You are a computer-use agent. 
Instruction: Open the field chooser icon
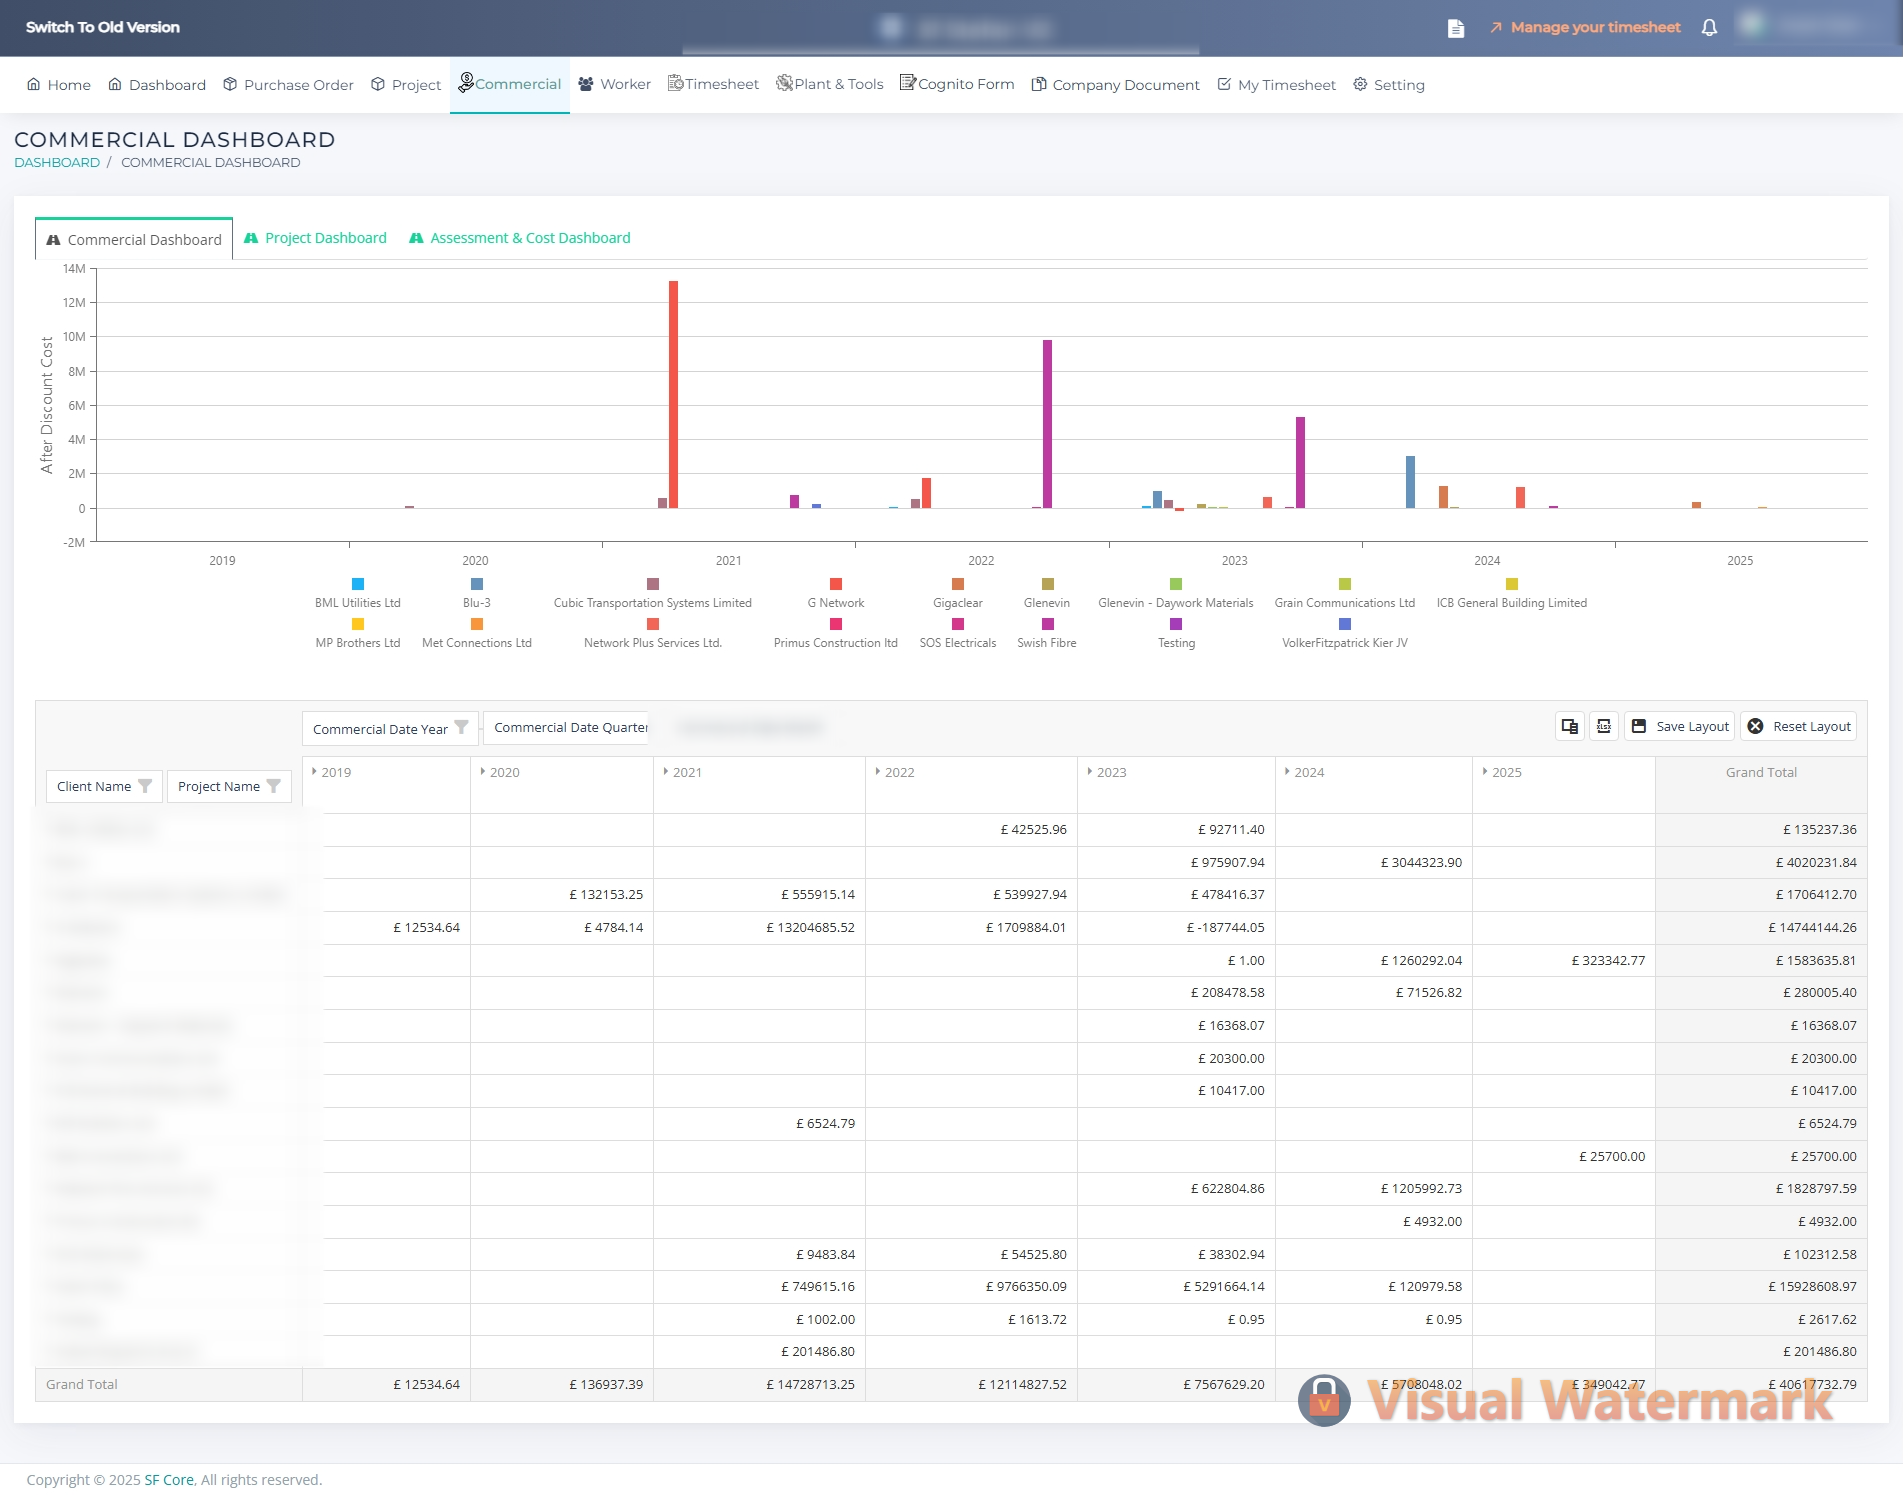1569,727
